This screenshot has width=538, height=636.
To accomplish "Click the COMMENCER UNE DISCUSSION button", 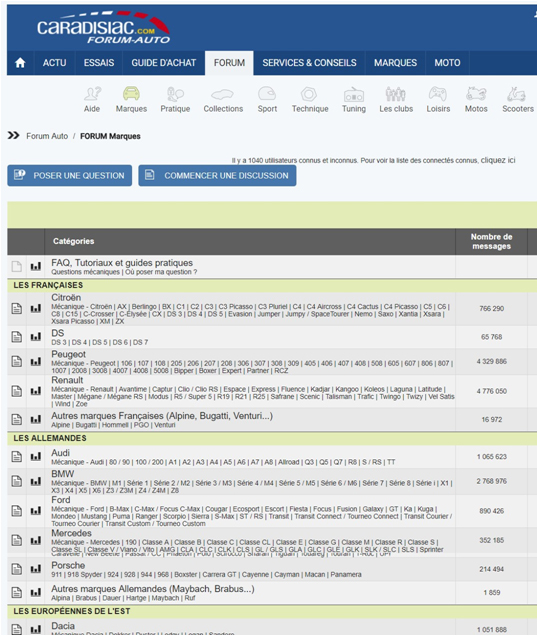I will coord(217,176).
